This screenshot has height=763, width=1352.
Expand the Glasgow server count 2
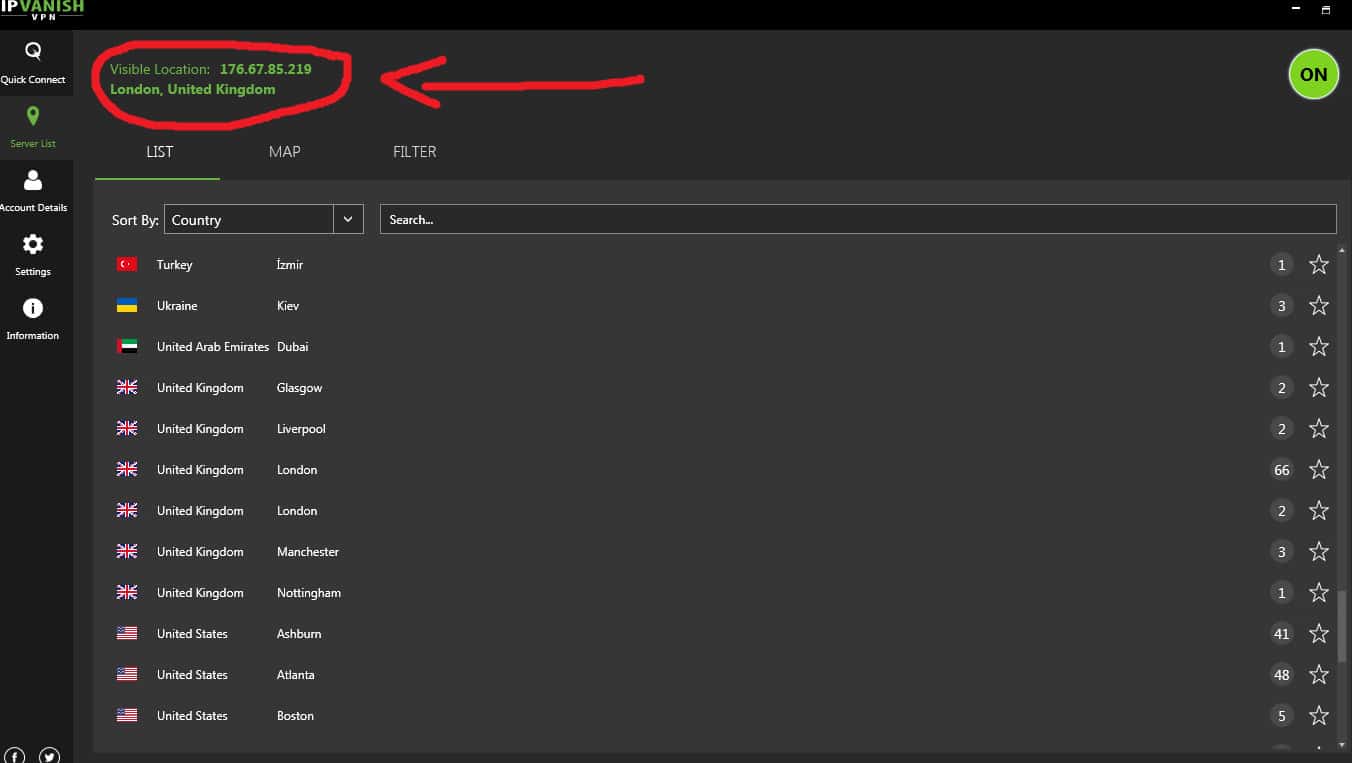1281,388
